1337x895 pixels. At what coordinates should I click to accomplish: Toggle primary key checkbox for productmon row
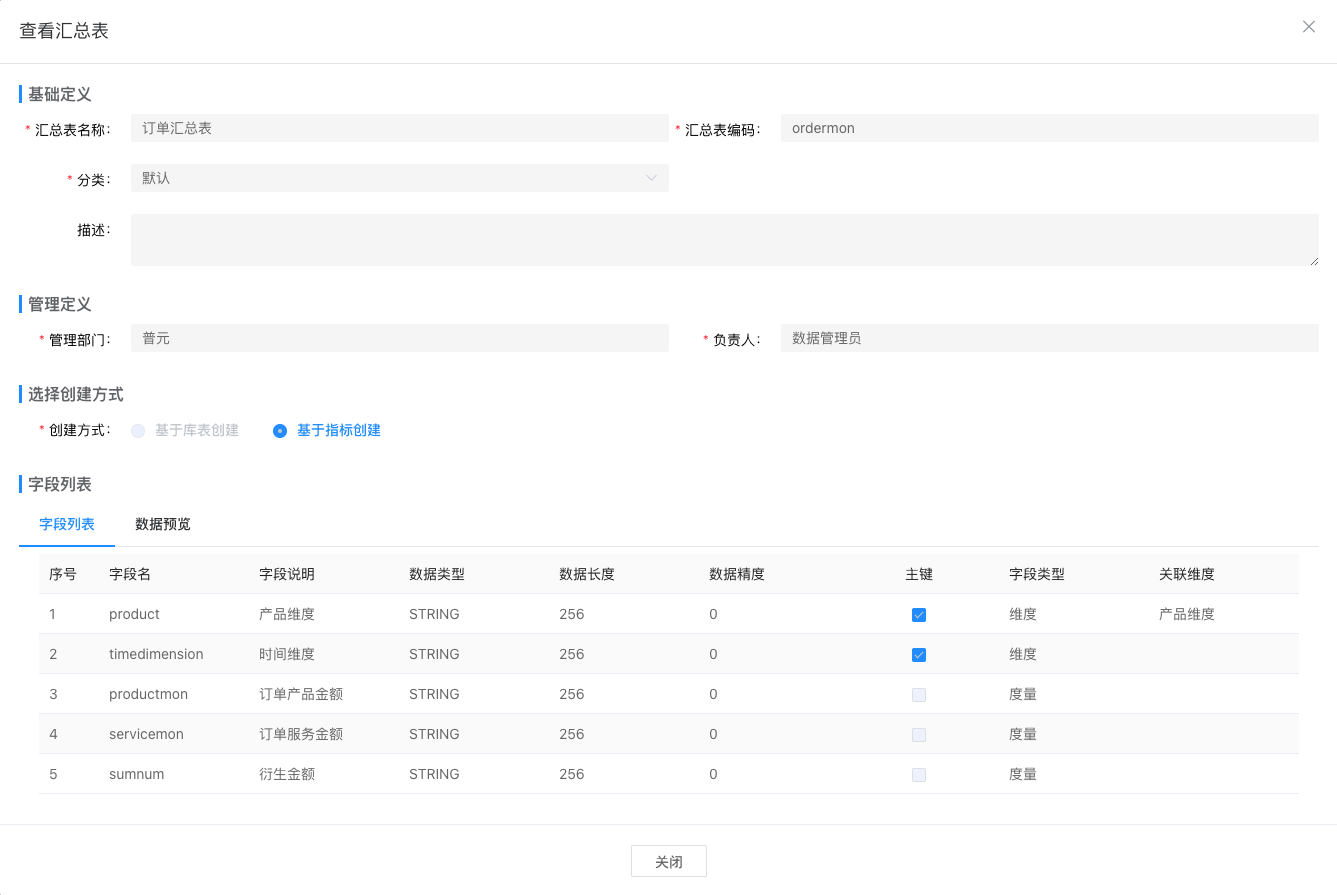click(918, 695)
